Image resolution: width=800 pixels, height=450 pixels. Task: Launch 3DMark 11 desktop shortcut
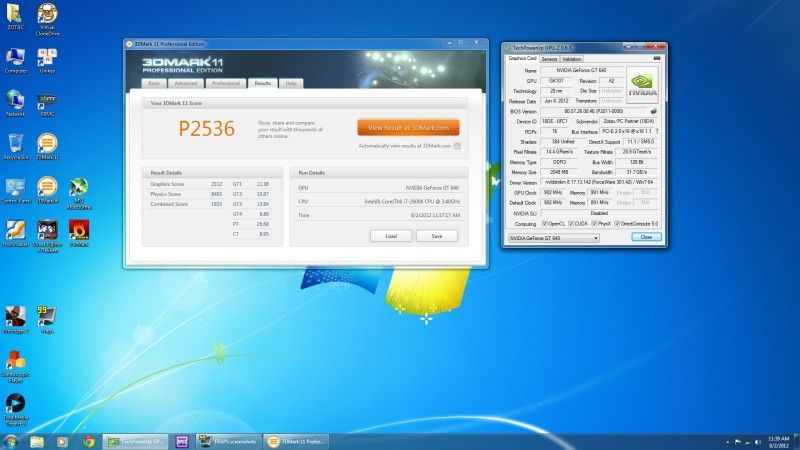pyautogui.click(x=47, y=147)
